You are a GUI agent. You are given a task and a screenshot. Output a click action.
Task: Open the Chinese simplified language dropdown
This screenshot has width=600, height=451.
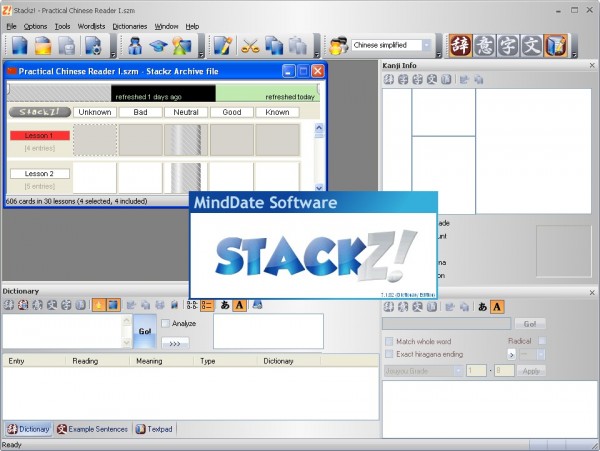(426, 45)
